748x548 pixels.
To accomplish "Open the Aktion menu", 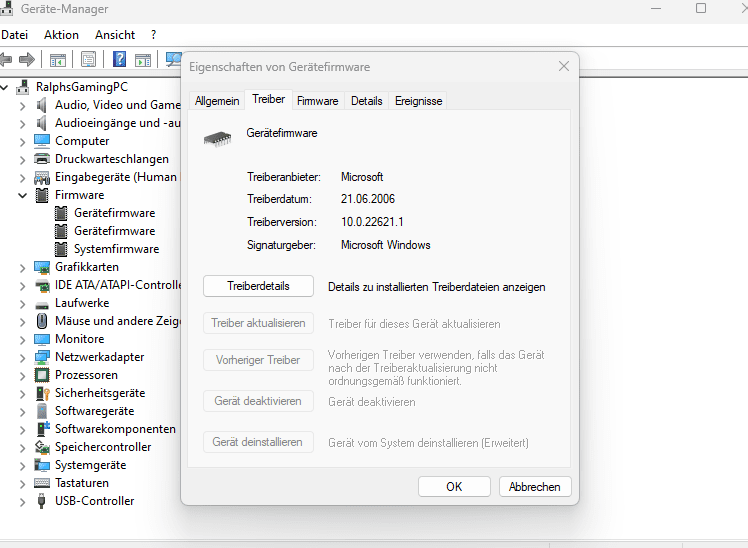I will pos(61,35).
